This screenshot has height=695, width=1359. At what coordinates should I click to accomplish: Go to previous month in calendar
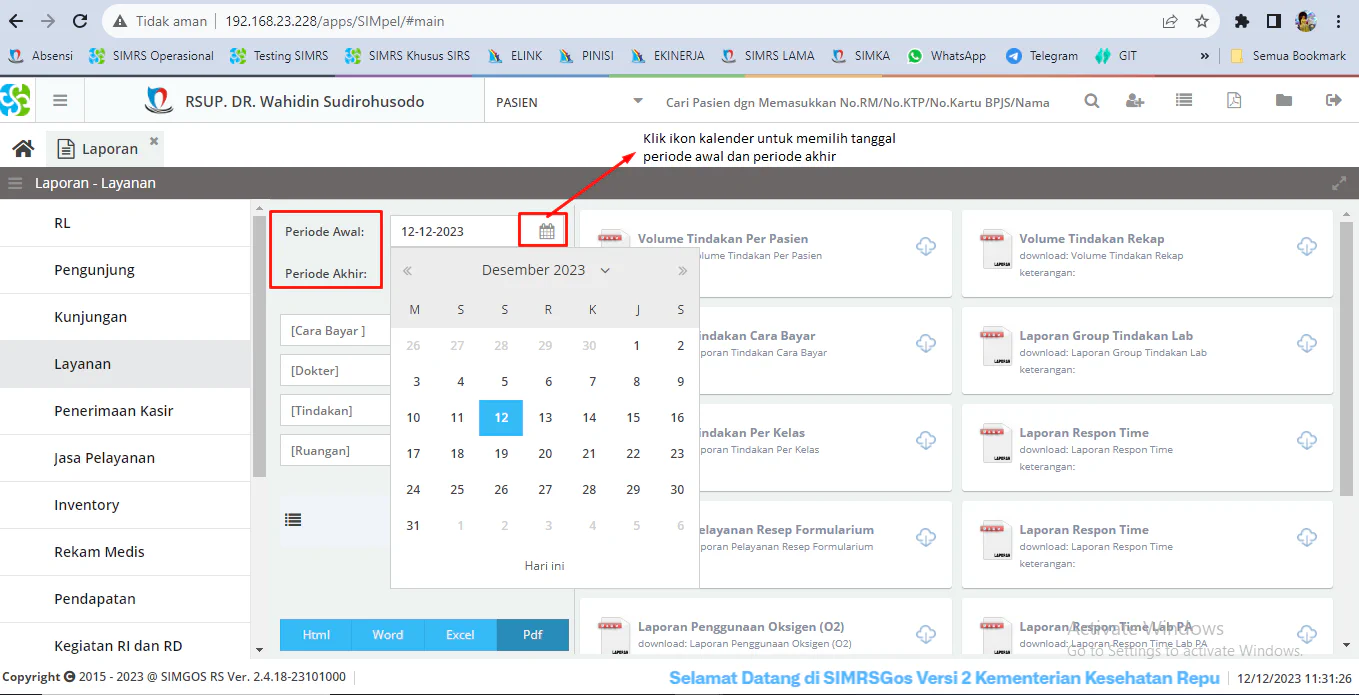[x=407, y=271]
